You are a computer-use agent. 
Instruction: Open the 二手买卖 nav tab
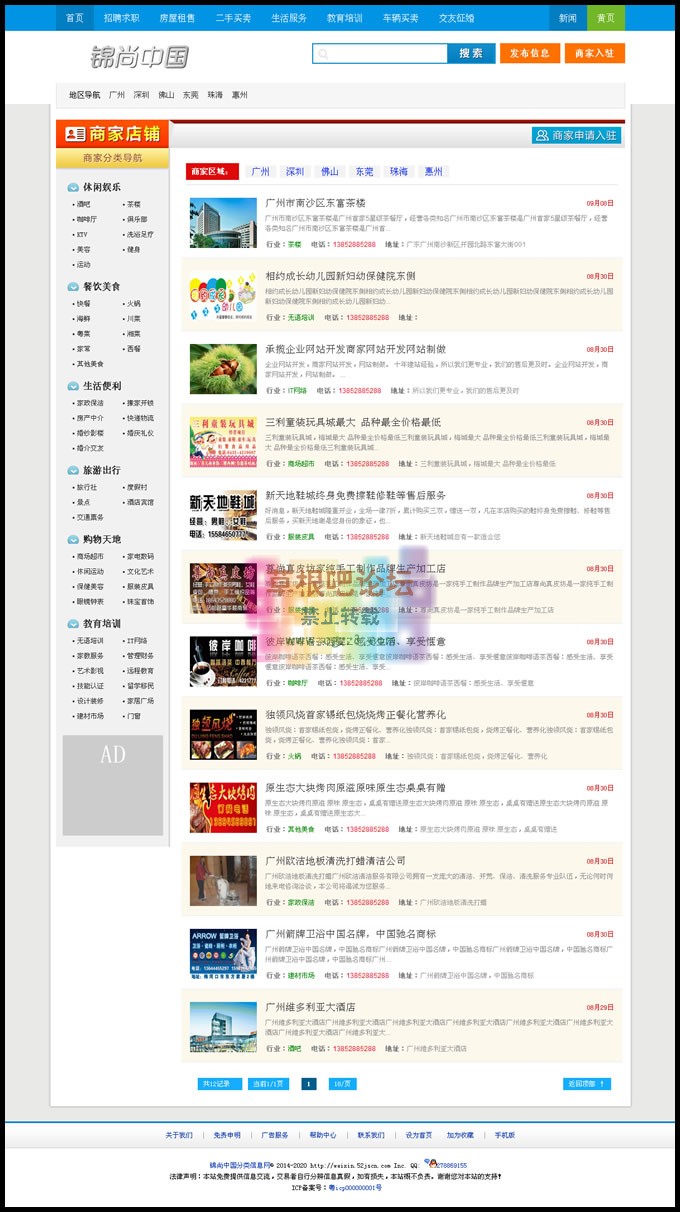click(233, 18)
